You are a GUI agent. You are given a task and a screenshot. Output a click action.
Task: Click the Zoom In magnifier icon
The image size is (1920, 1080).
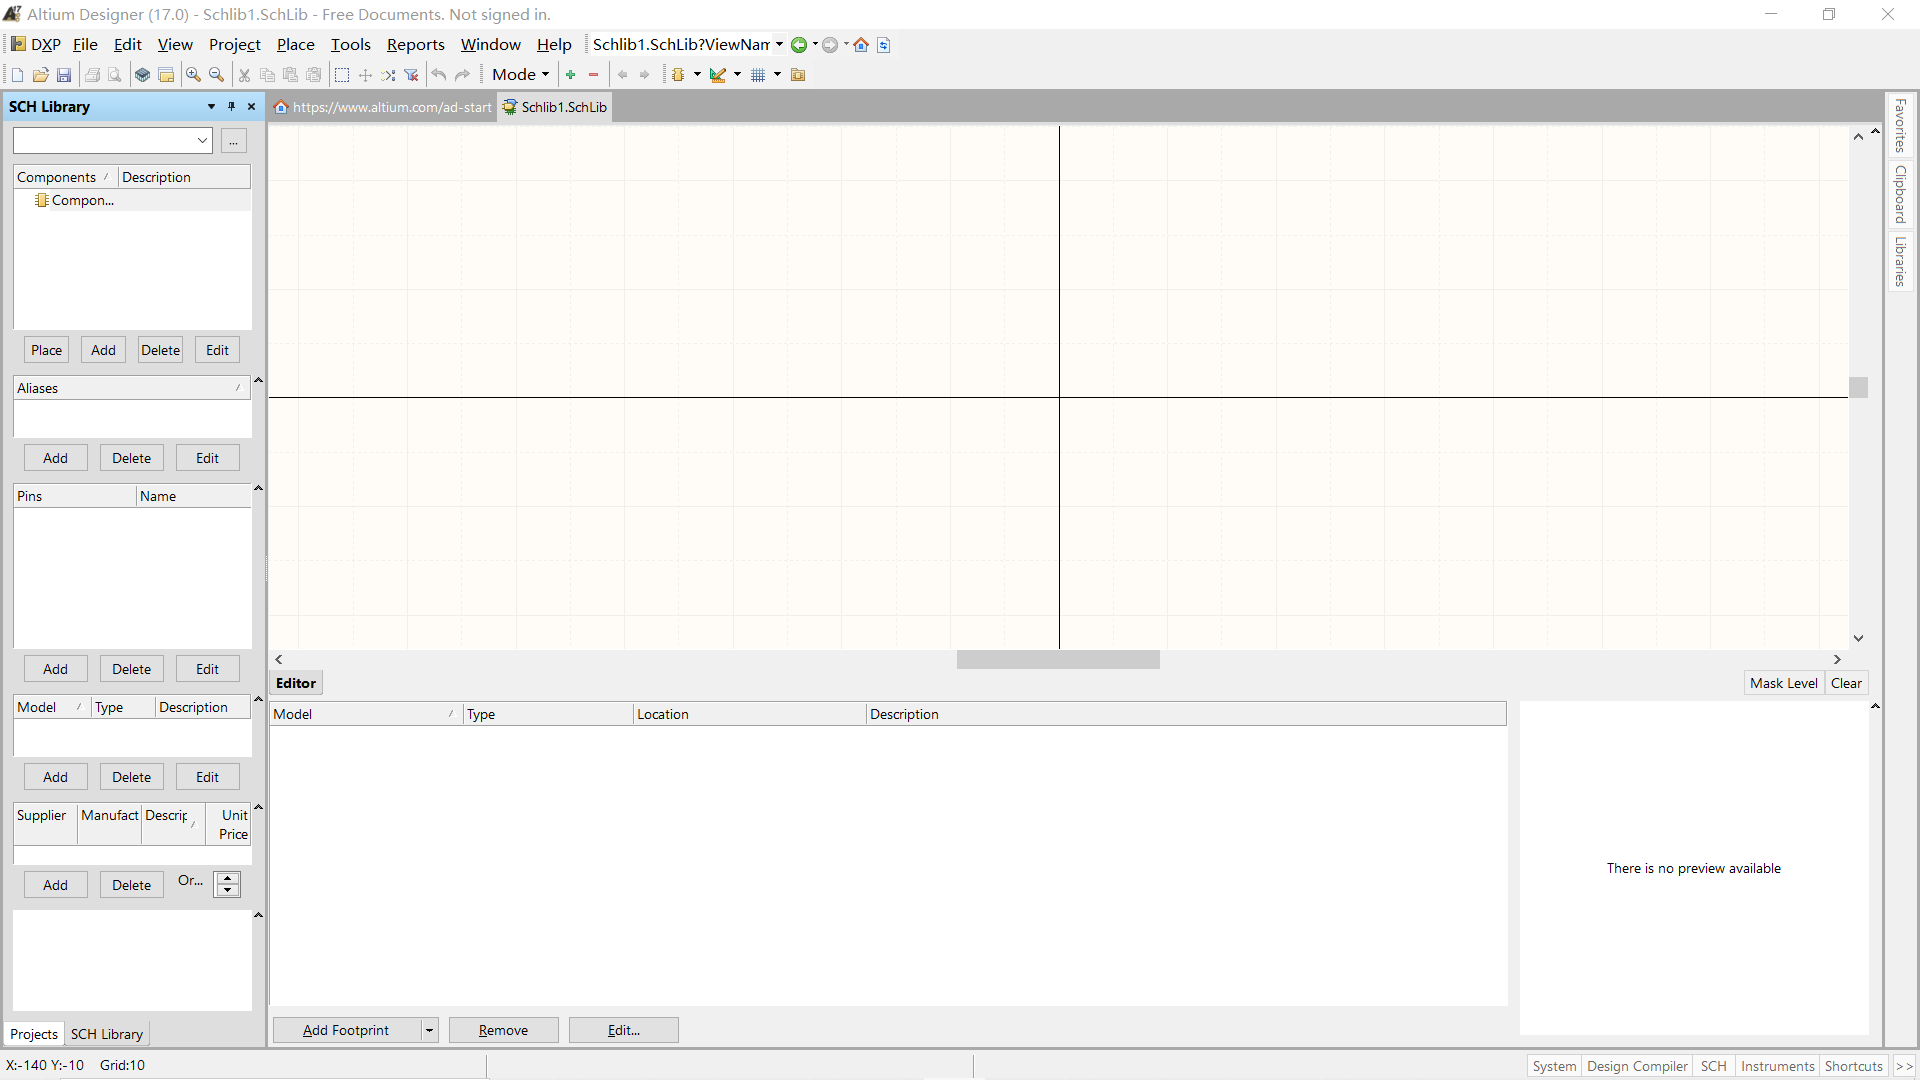193,75
